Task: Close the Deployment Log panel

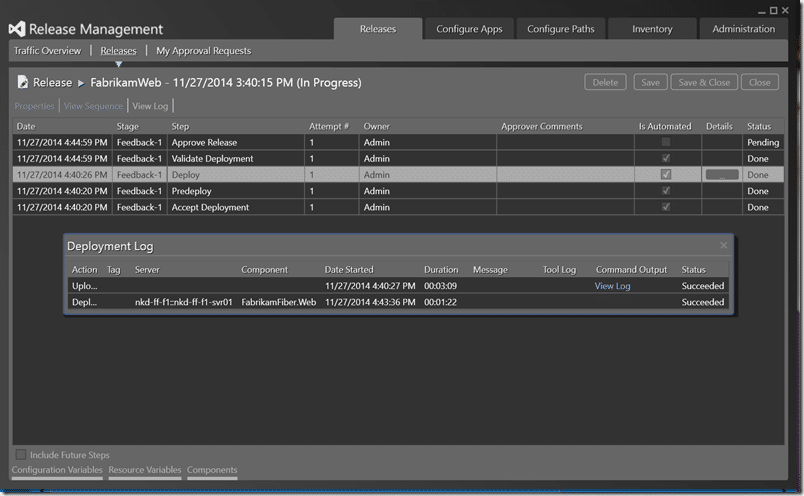Action: (x=723, y=245)
